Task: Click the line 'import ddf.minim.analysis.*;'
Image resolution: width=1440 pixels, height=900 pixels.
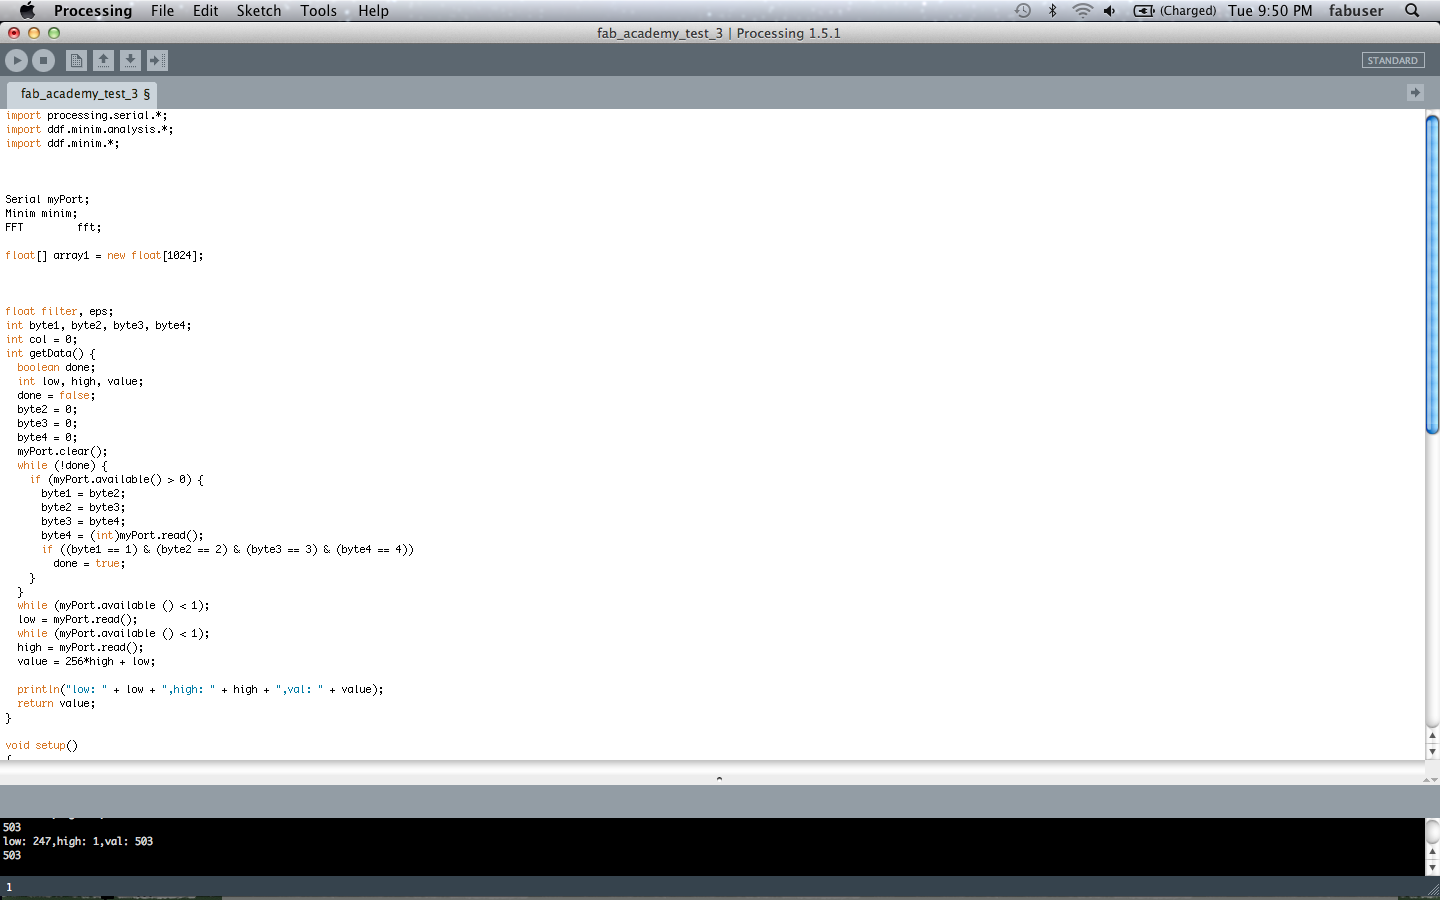Action: 89,130
